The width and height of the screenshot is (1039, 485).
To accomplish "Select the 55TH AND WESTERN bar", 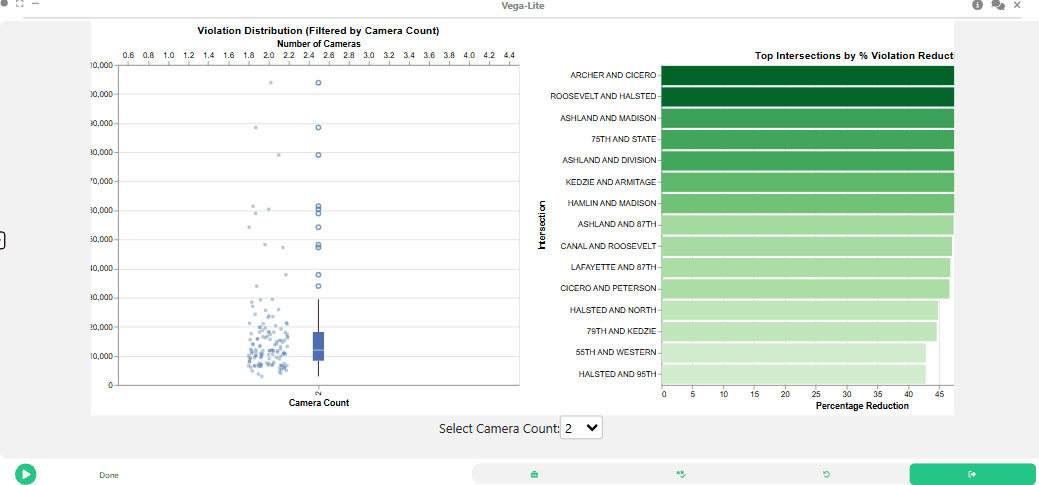I will coord(793,352).
